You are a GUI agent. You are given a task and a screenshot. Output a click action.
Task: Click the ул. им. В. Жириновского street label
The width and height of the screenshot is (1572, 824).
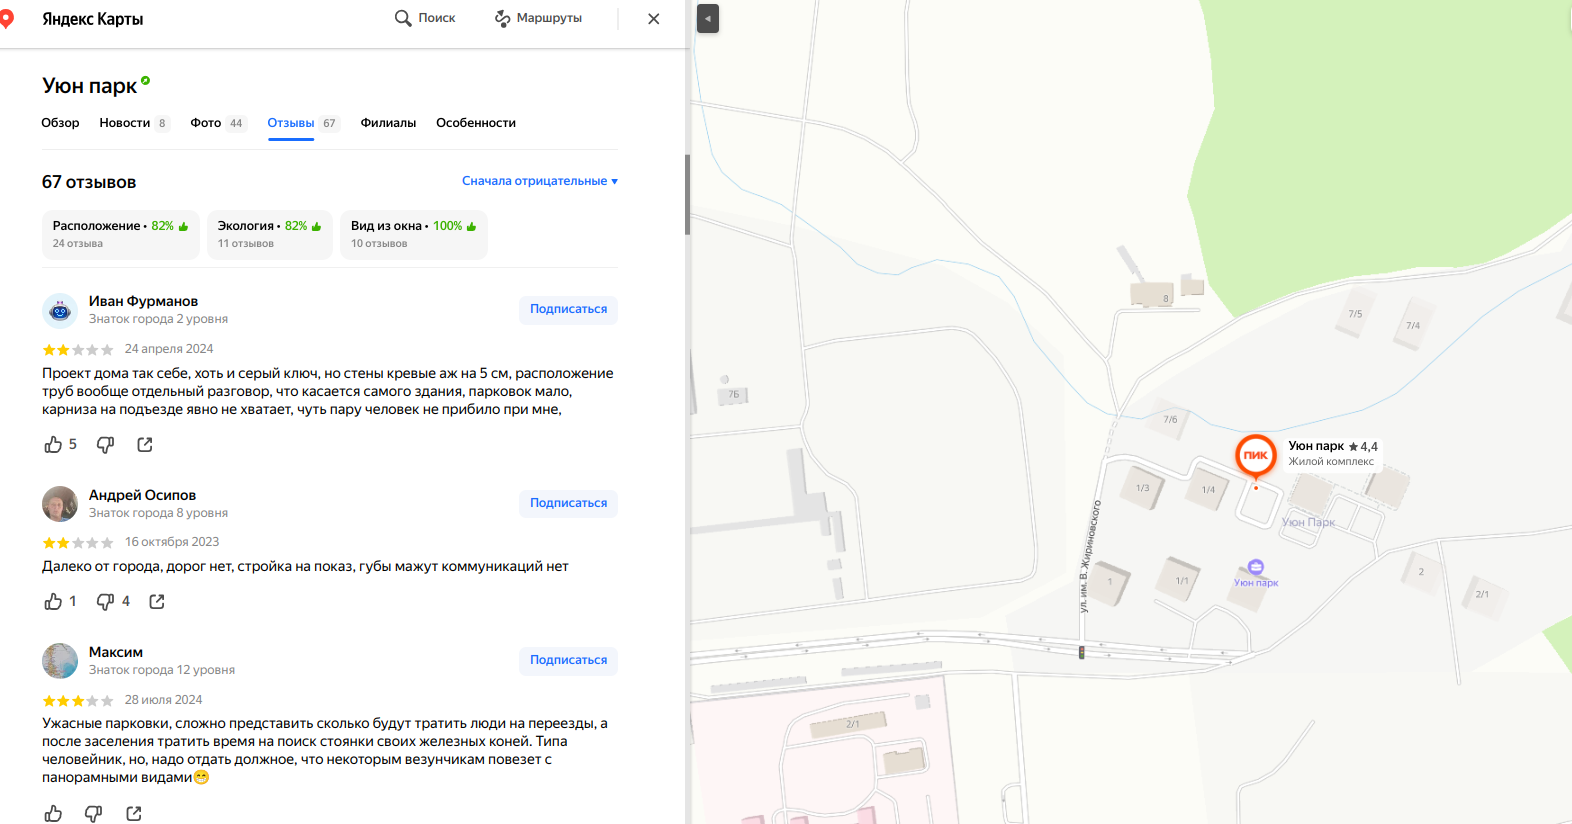(x=1090, y=556)
